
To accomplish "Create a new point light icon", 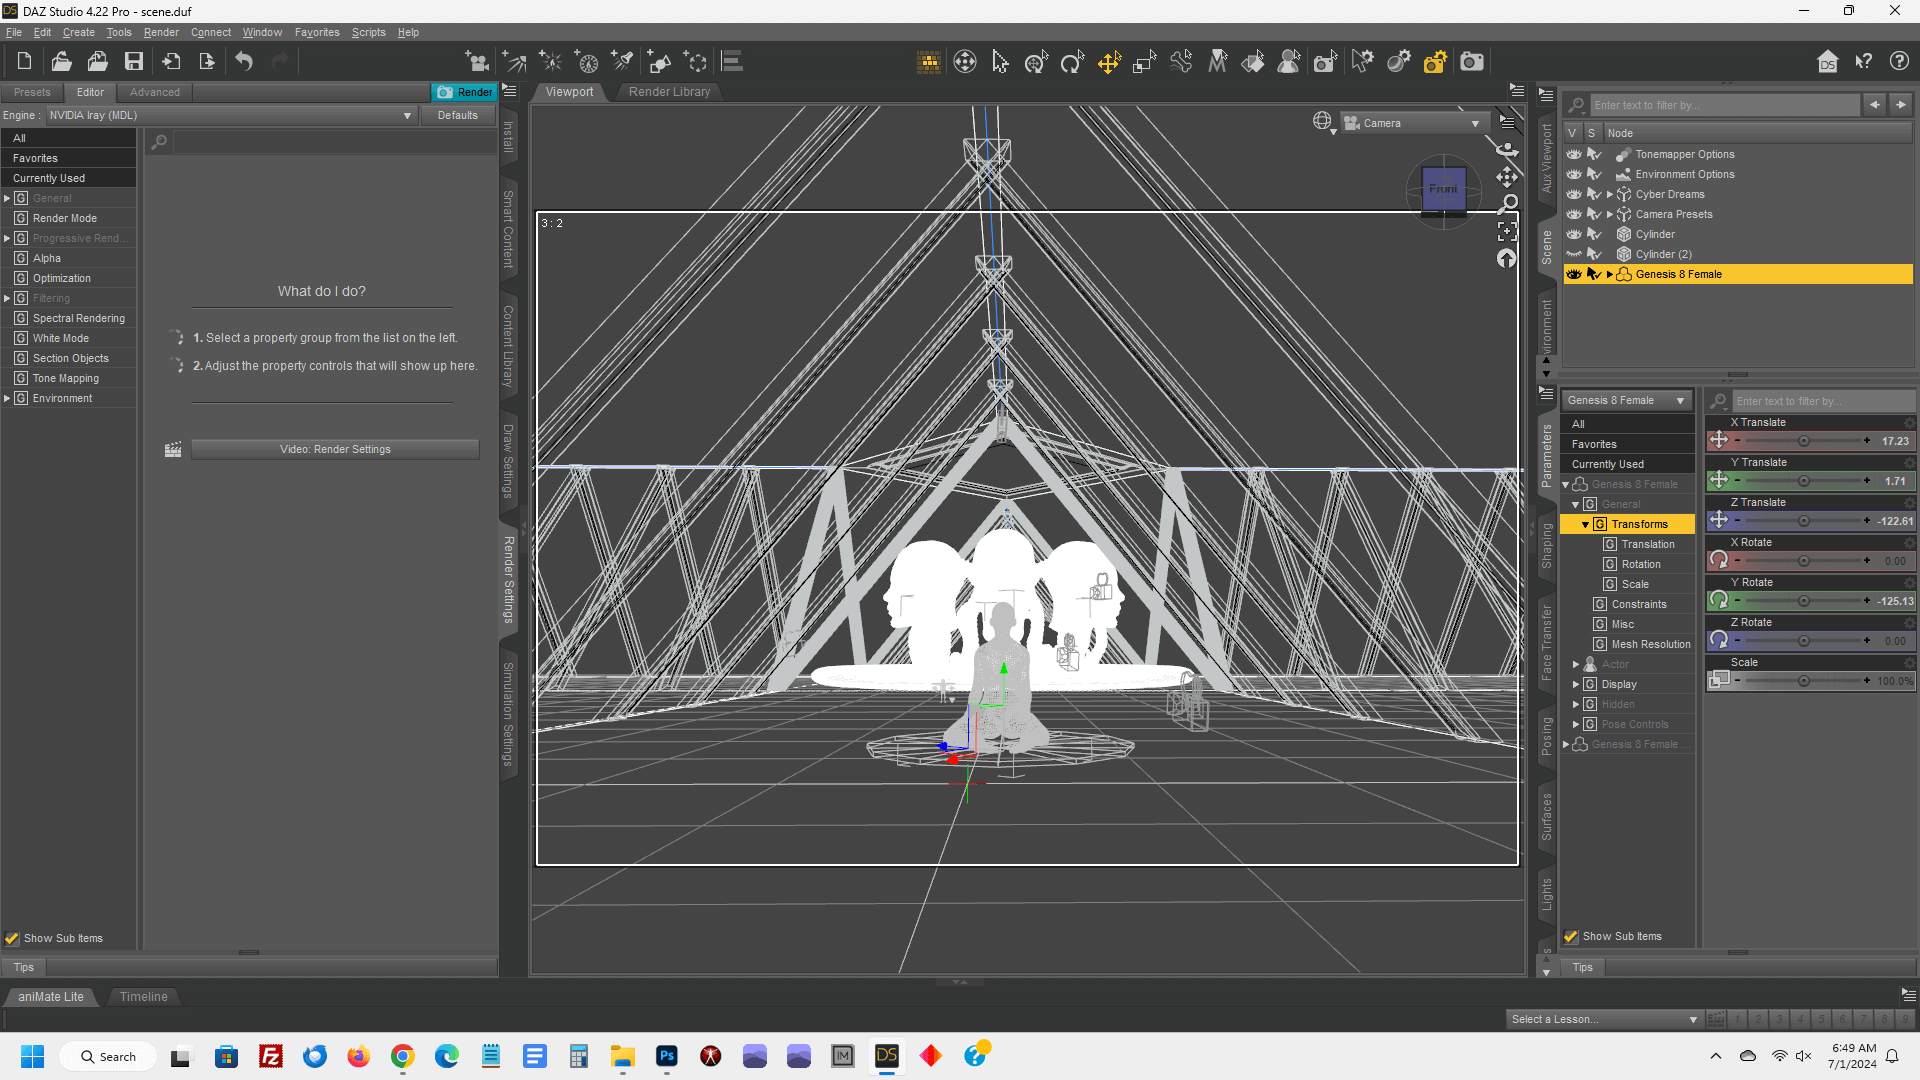I will pos(551,62).
